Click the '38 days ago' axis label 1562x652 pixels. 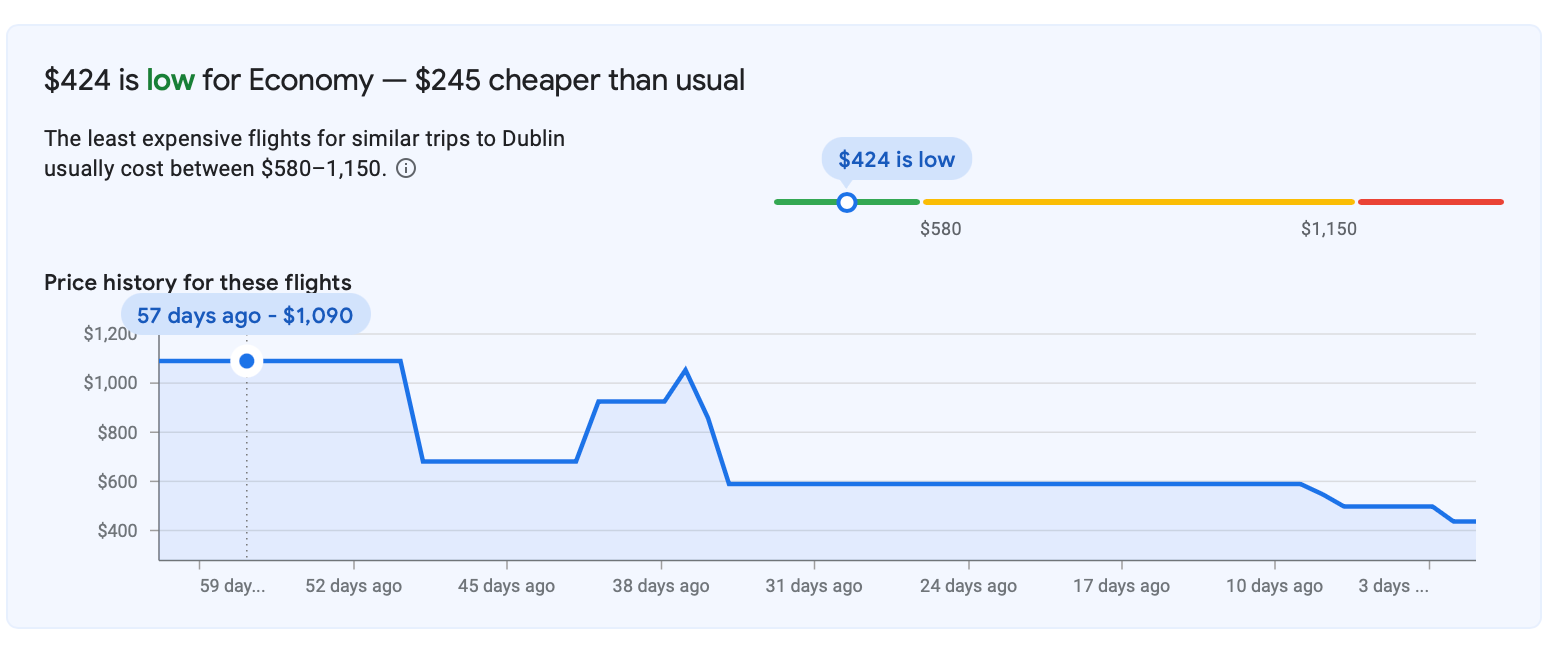[x=661, y=587]
